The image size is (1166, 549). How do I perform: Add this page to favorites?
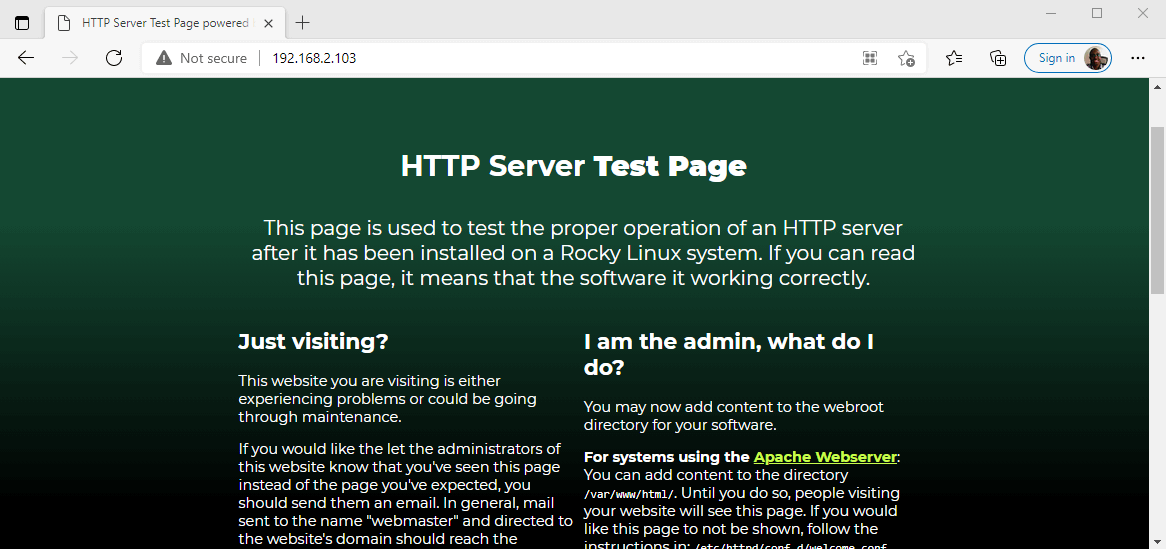click(x=906, y=58)
